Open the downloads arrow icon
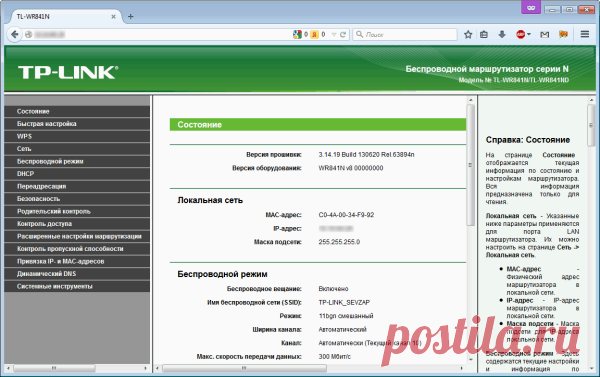 tap(502, 34)
